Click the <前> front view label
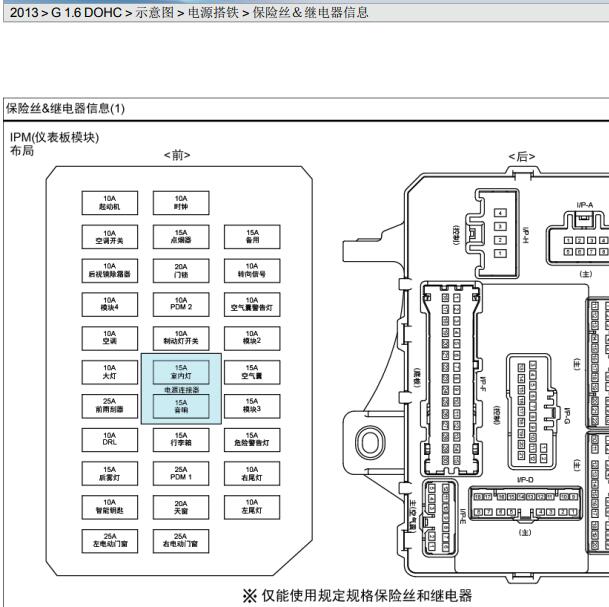Screen dimensions: 609x607 tap(177, 155)
